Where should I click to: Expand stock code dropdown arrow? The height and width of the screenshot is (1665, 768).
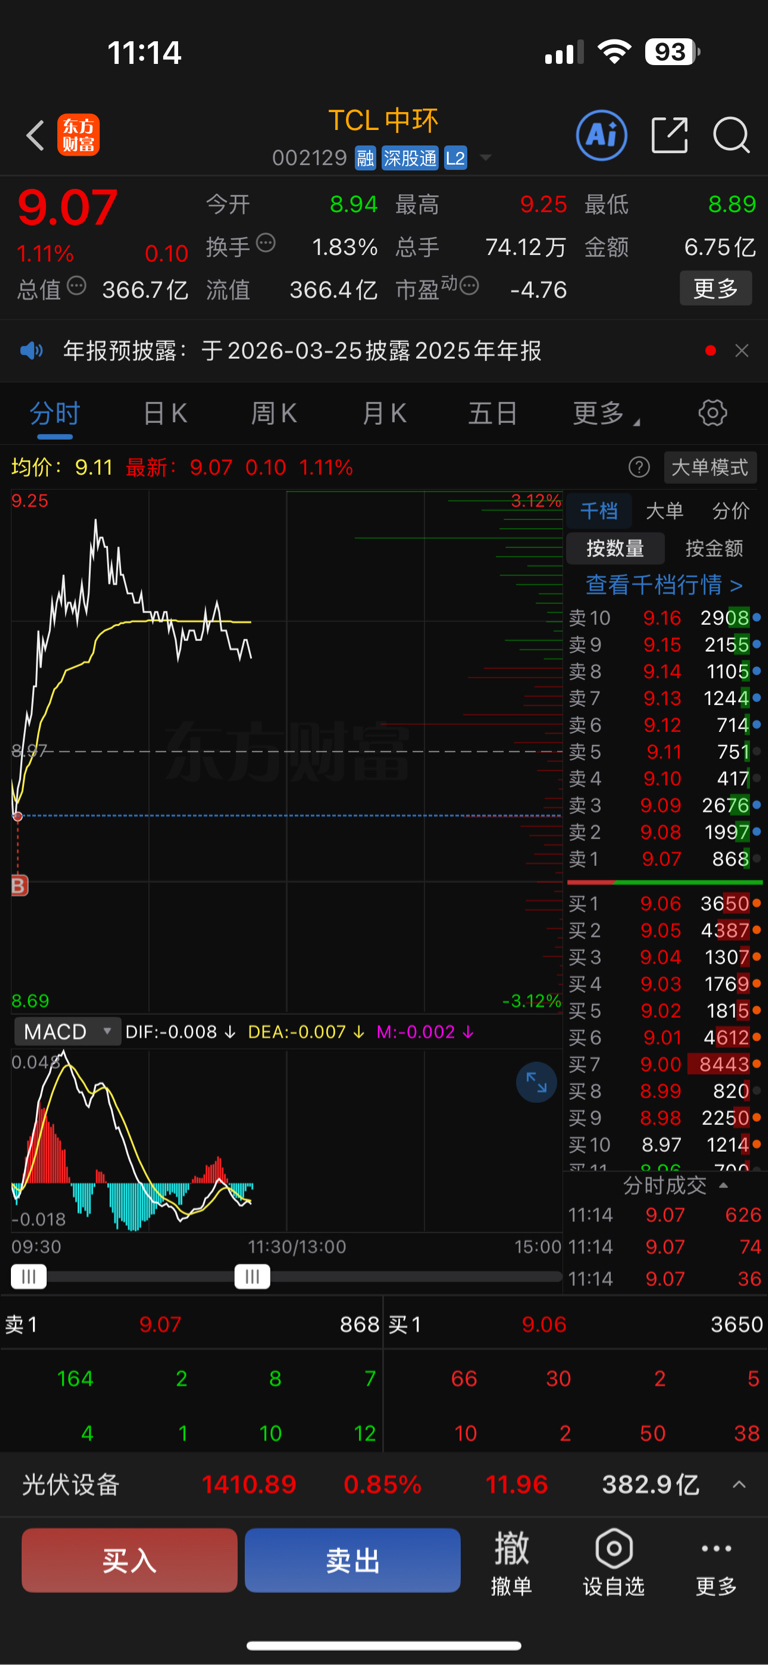point(486,158)
